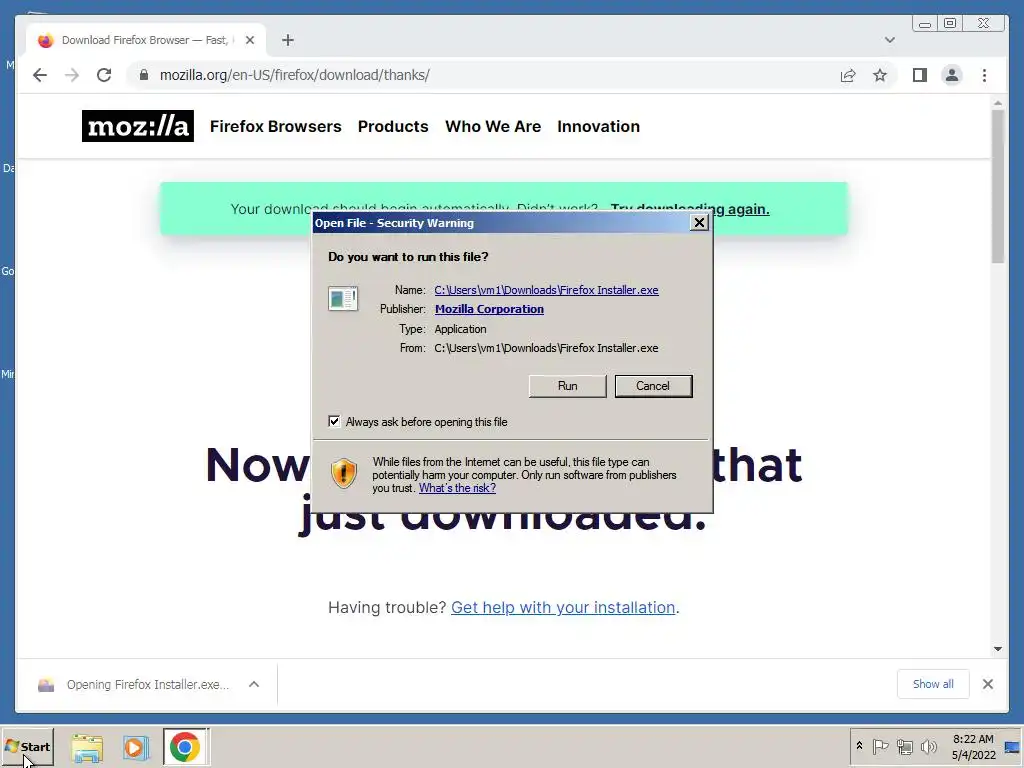1024x768 pixels.
Task: Close the Download Firefox Browser tab
Action: pos(249,40)
